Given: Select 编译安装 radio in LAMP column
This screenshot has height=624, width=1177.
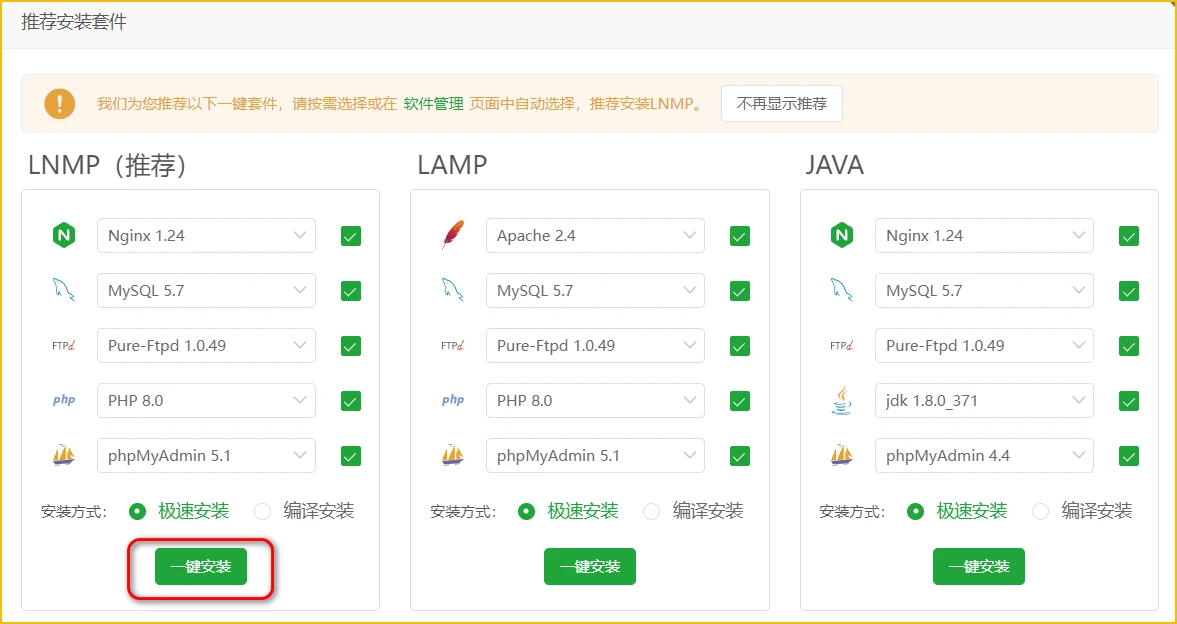Looking at the screenshot, I should [x=652, y=512].
